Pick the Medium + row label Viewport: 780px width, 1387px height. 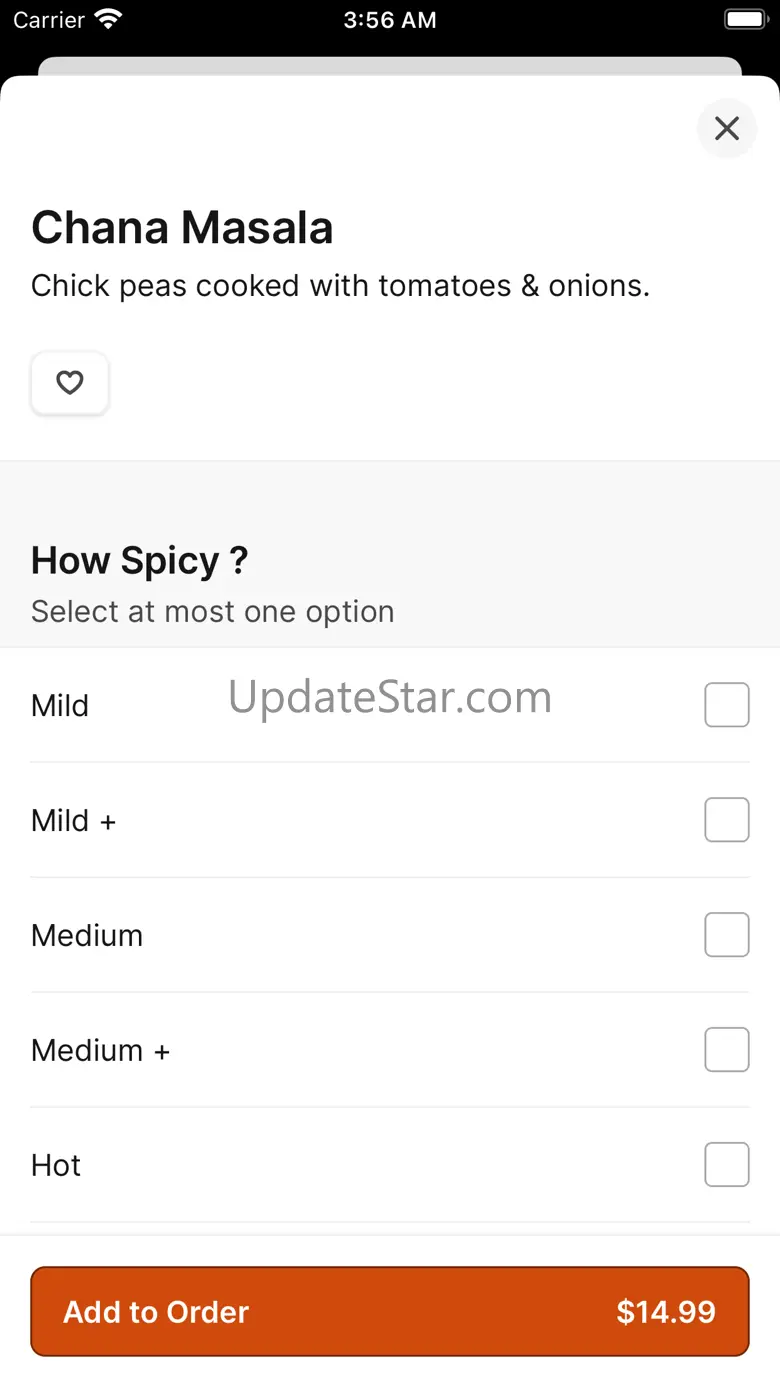click(x=101, y=1050)
